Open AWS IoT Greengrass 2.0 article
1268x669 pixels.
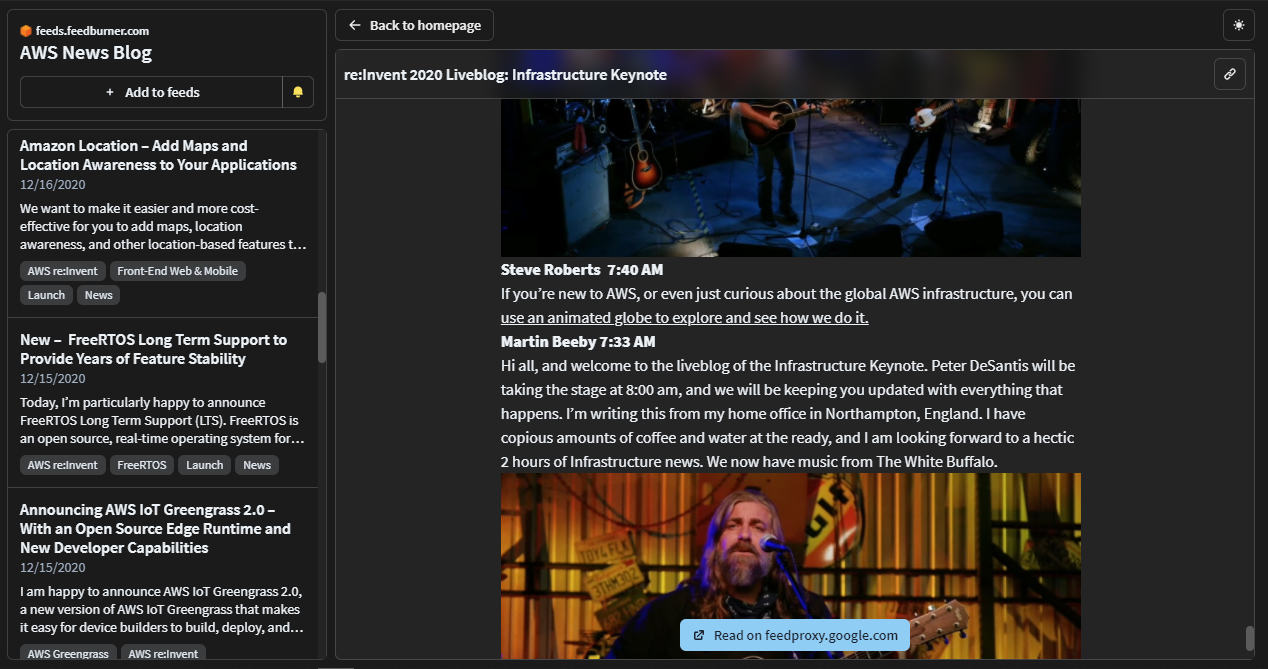(155, 528)
